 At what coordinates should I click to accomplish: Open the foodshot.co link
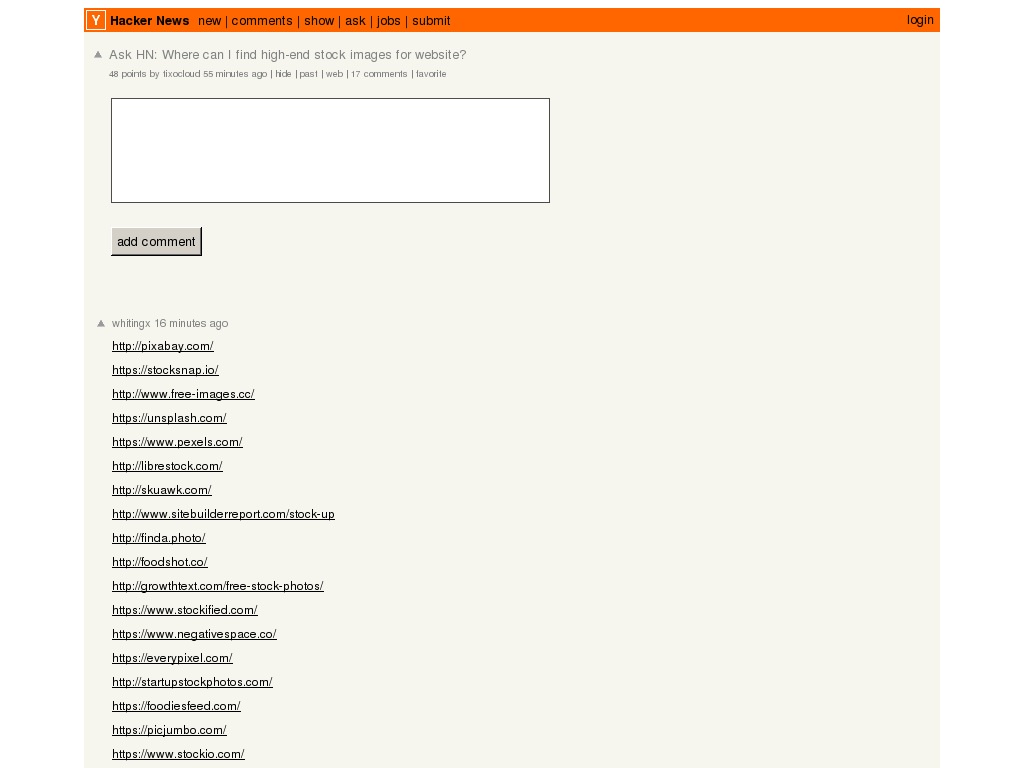tap(160, 562)
